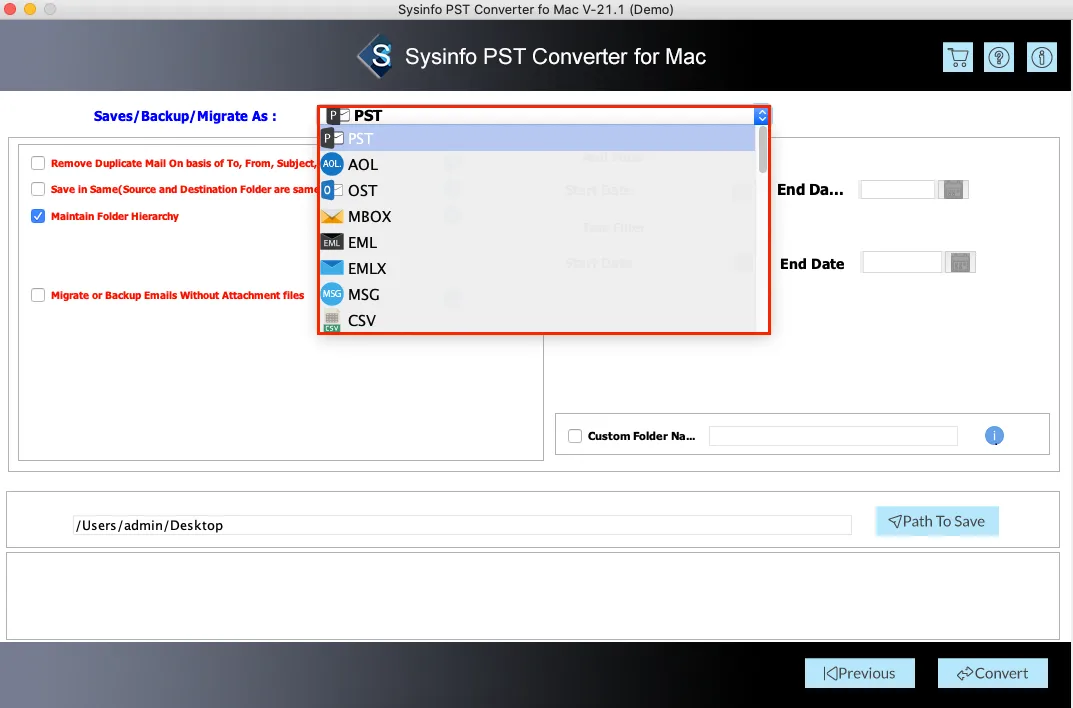The image size is (1073, 708).
Task: Click the Convert button
Action: point(992,673)
